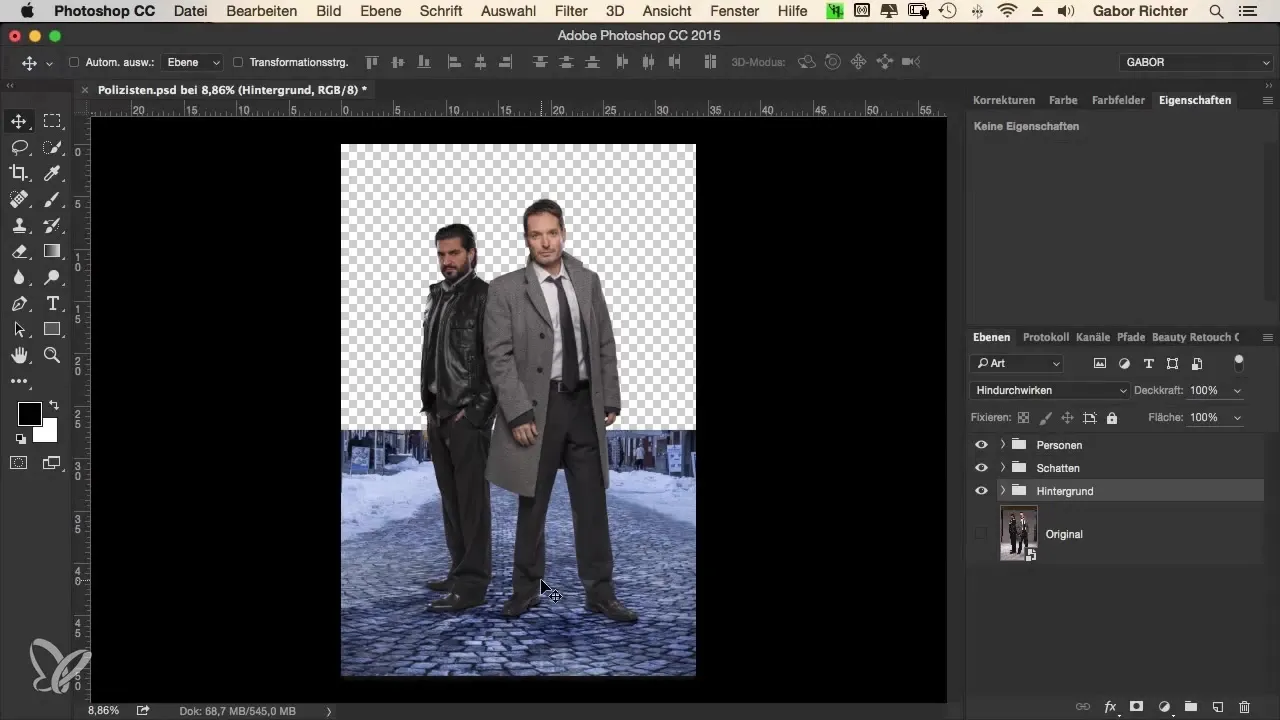
Task: Open the Ebene menu
Action: pos(380,12)
